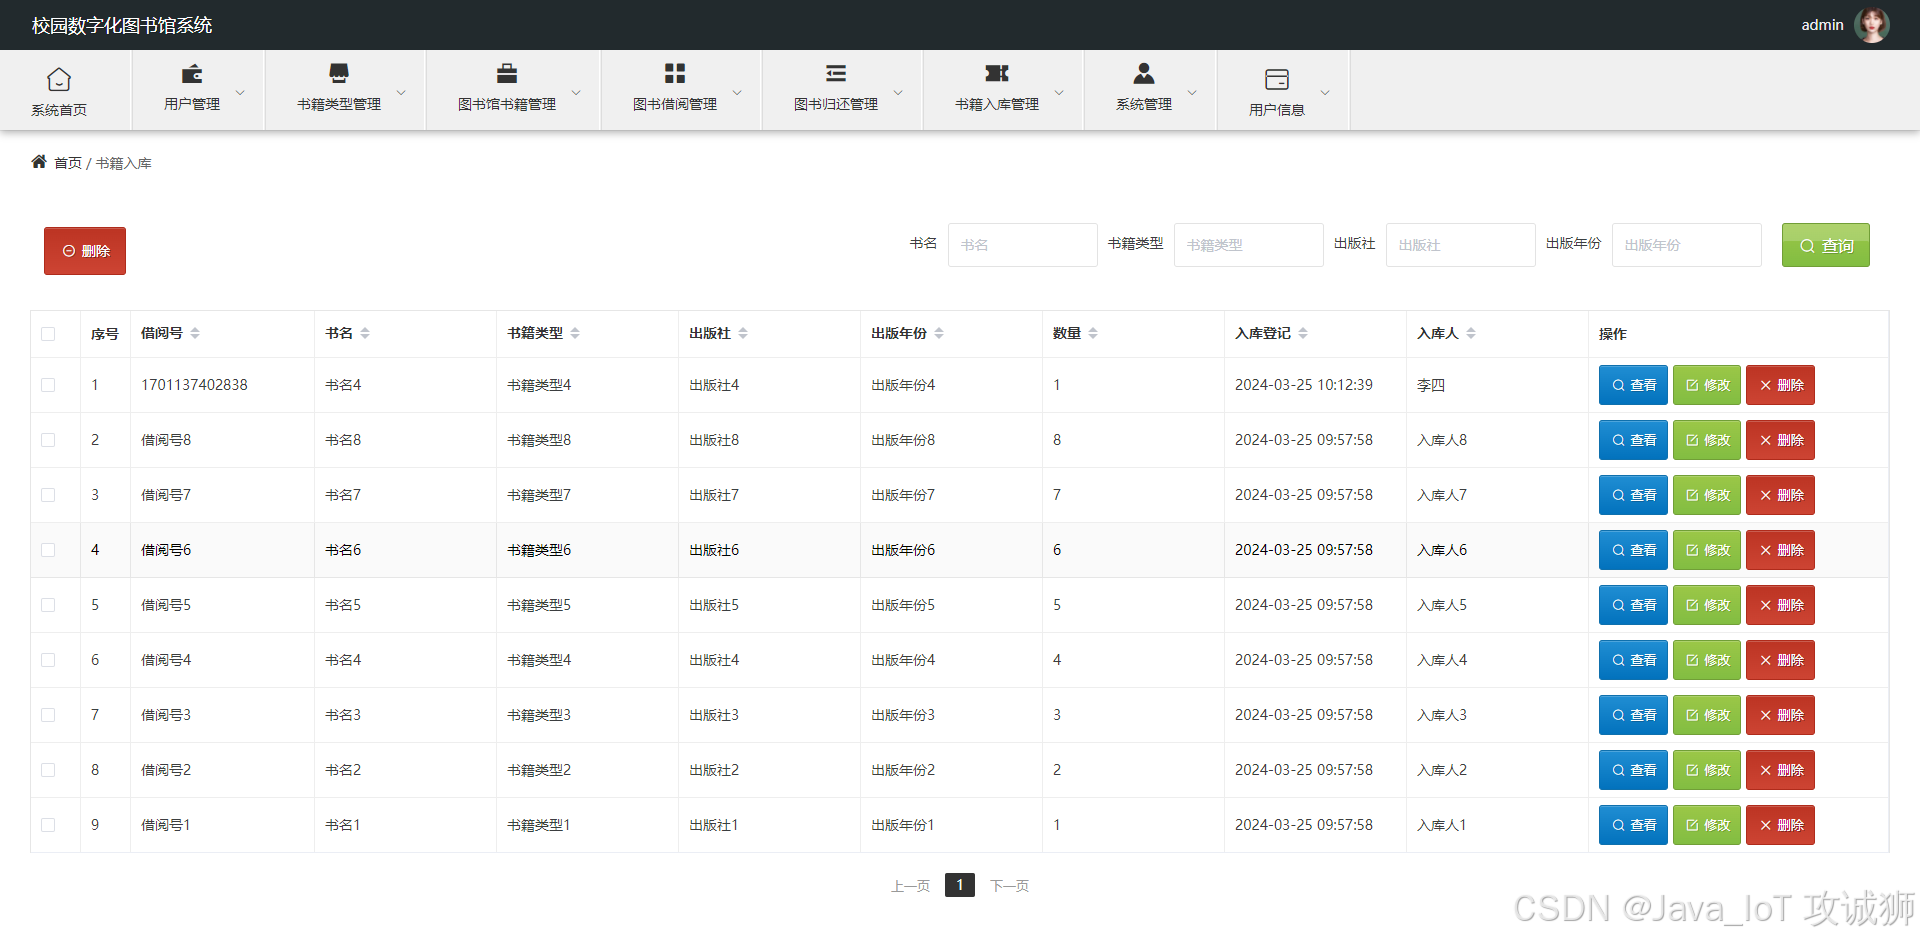Click 查看 for the 借阅号5 row
The image size is (1920, 940).
pos(1633,605)
